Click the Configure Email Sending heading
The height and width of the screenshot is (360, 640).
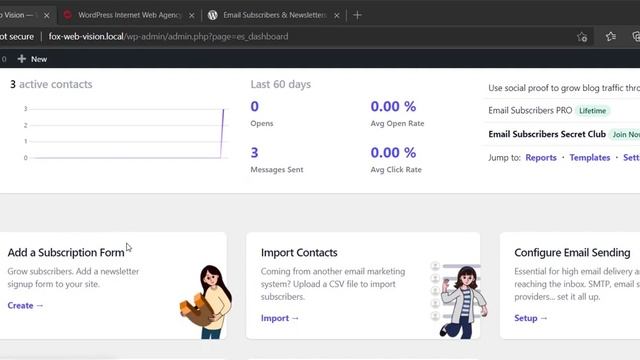(x=572, y=253)
